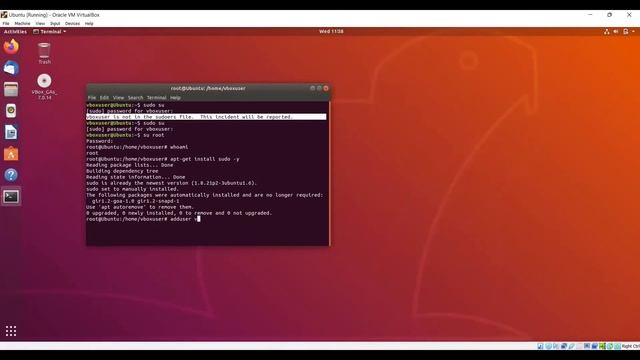The image size is (640, 360).
Task: Open VirtualBox Help menu
Action: (89, 24)
